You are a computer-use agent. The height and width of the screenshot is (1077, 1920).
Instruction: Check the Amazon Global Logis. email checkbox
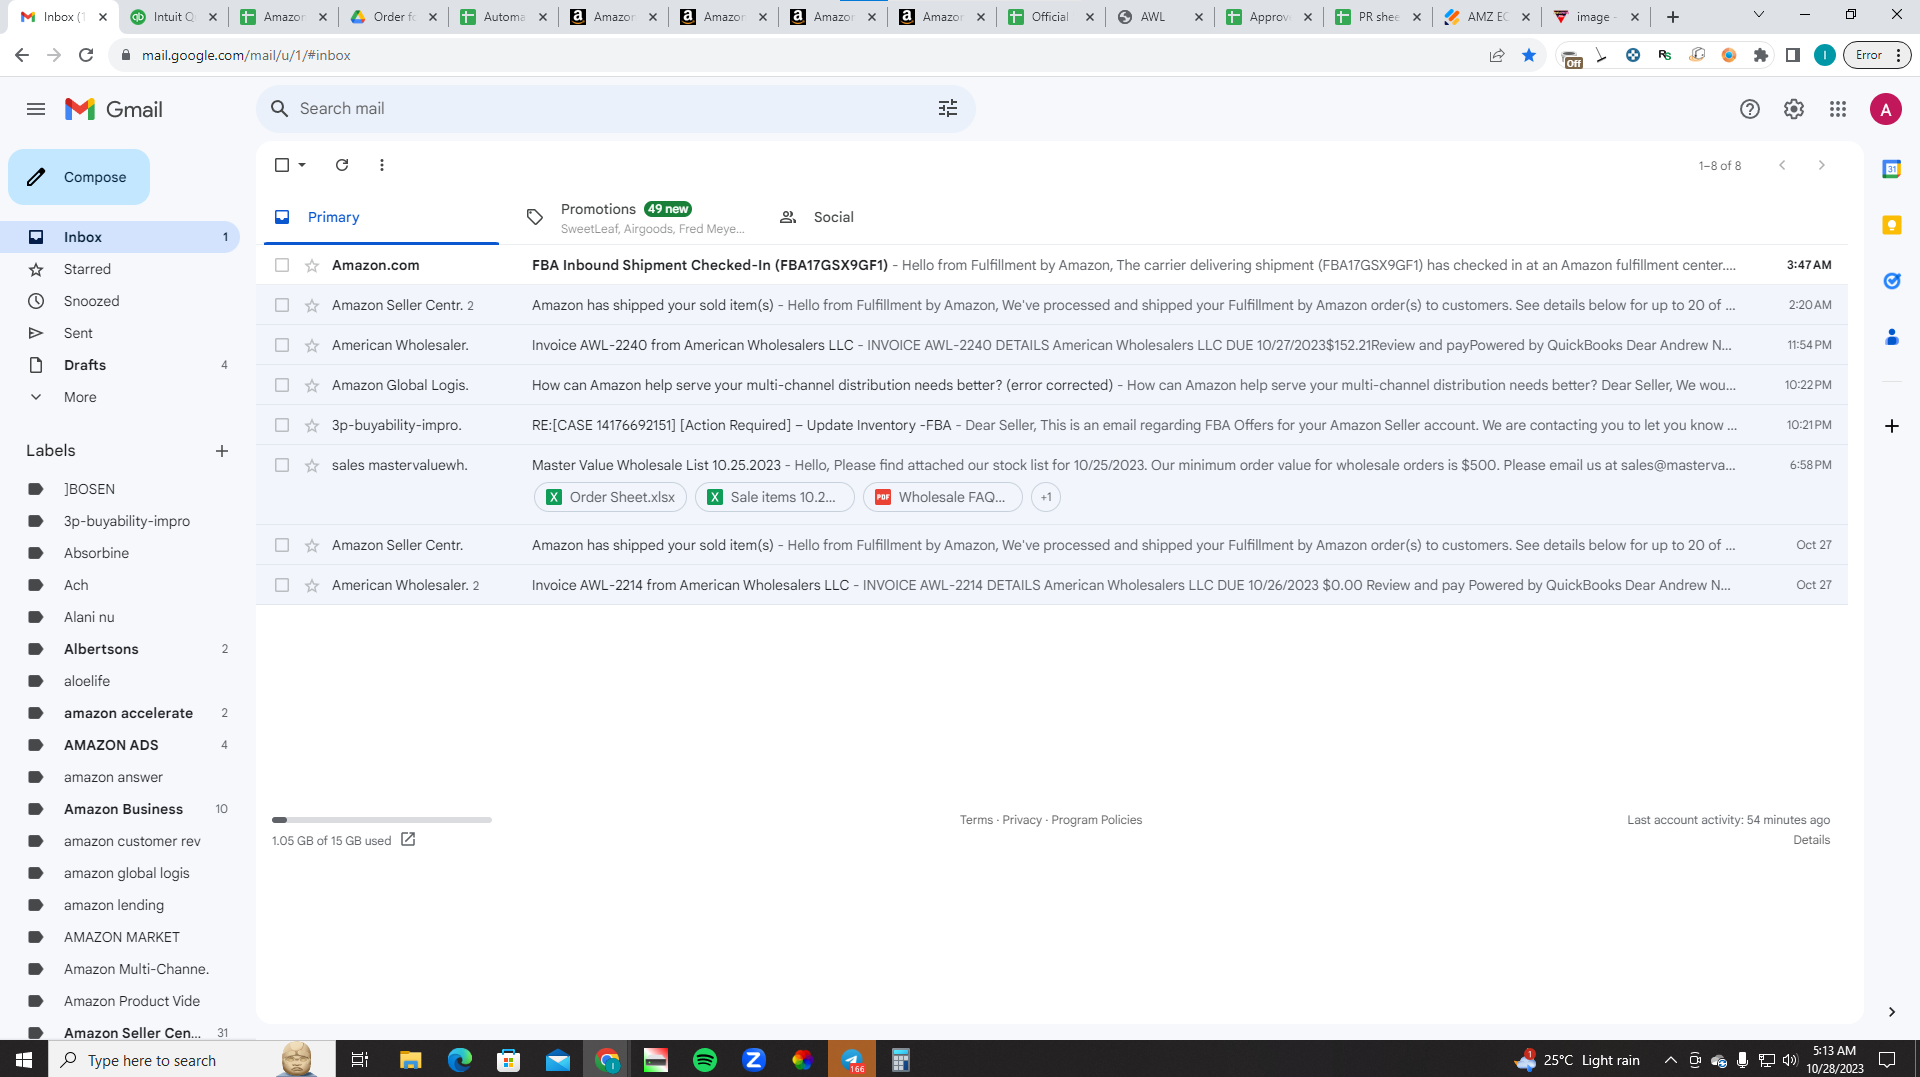(282, 385)
